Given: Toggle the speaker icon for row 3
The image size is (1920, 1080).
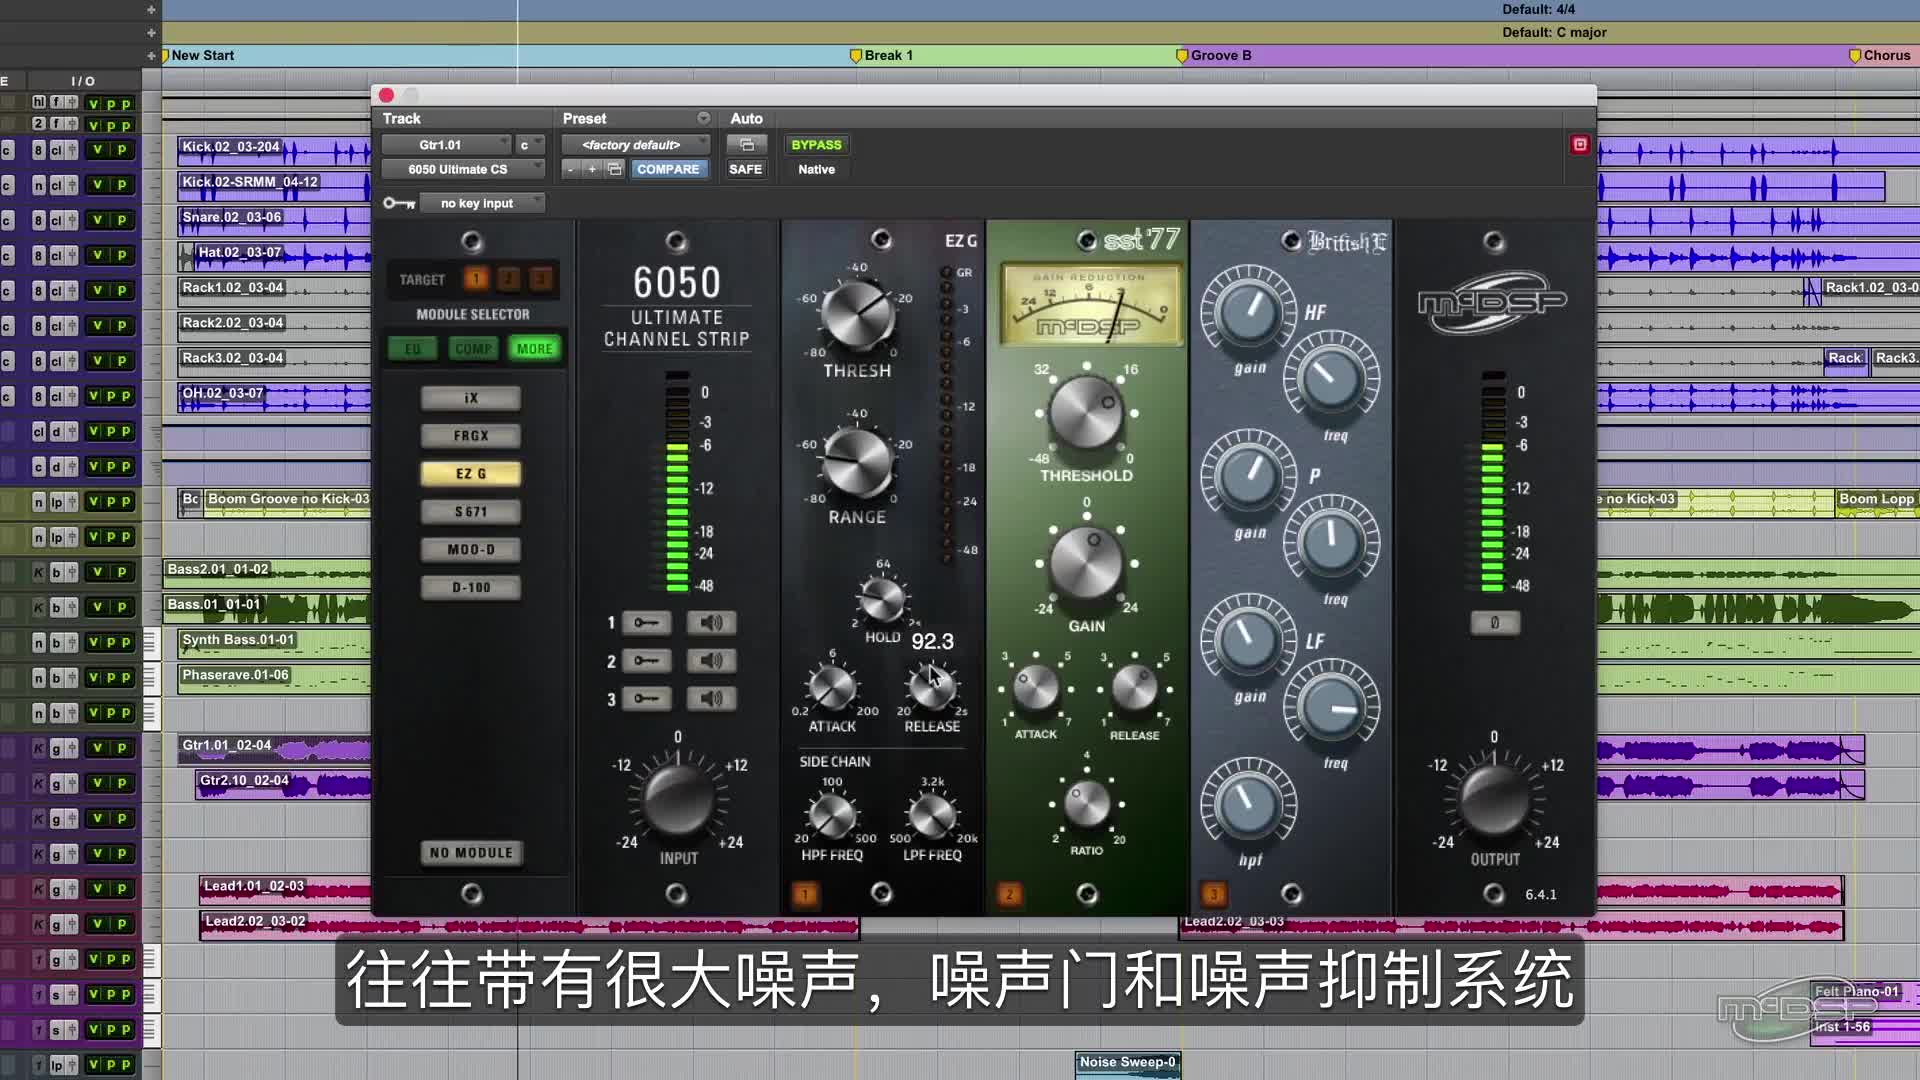Looking at the screenshot, I should tap(711, 699).
